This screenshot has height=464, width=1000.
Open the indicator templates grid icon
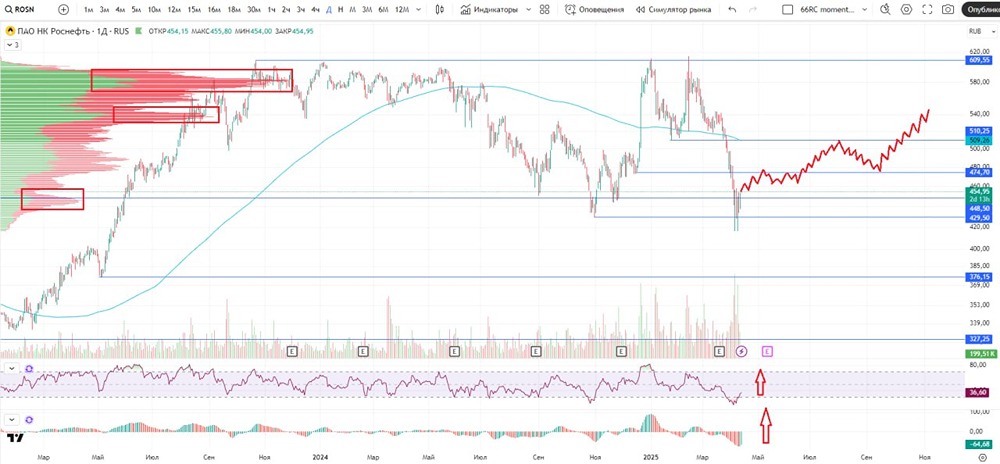[x=544, y=10]
